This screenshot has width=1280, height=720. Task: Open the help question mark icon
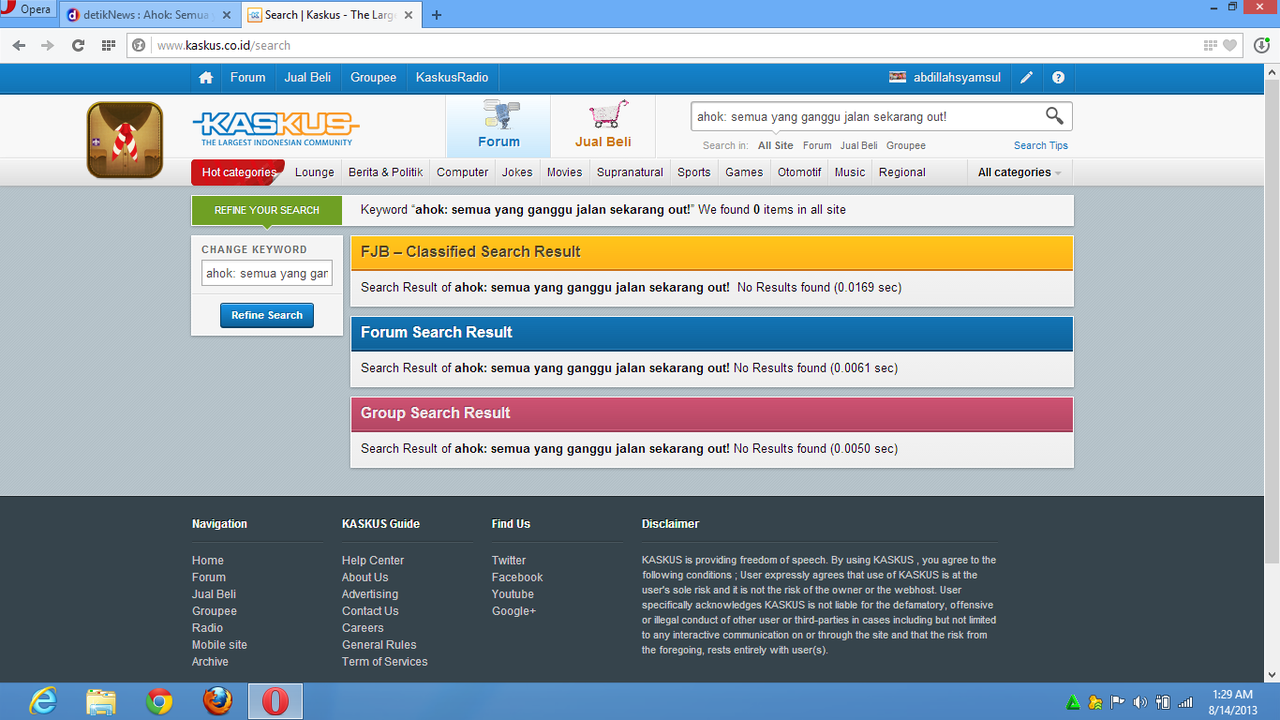(1058, 77)
